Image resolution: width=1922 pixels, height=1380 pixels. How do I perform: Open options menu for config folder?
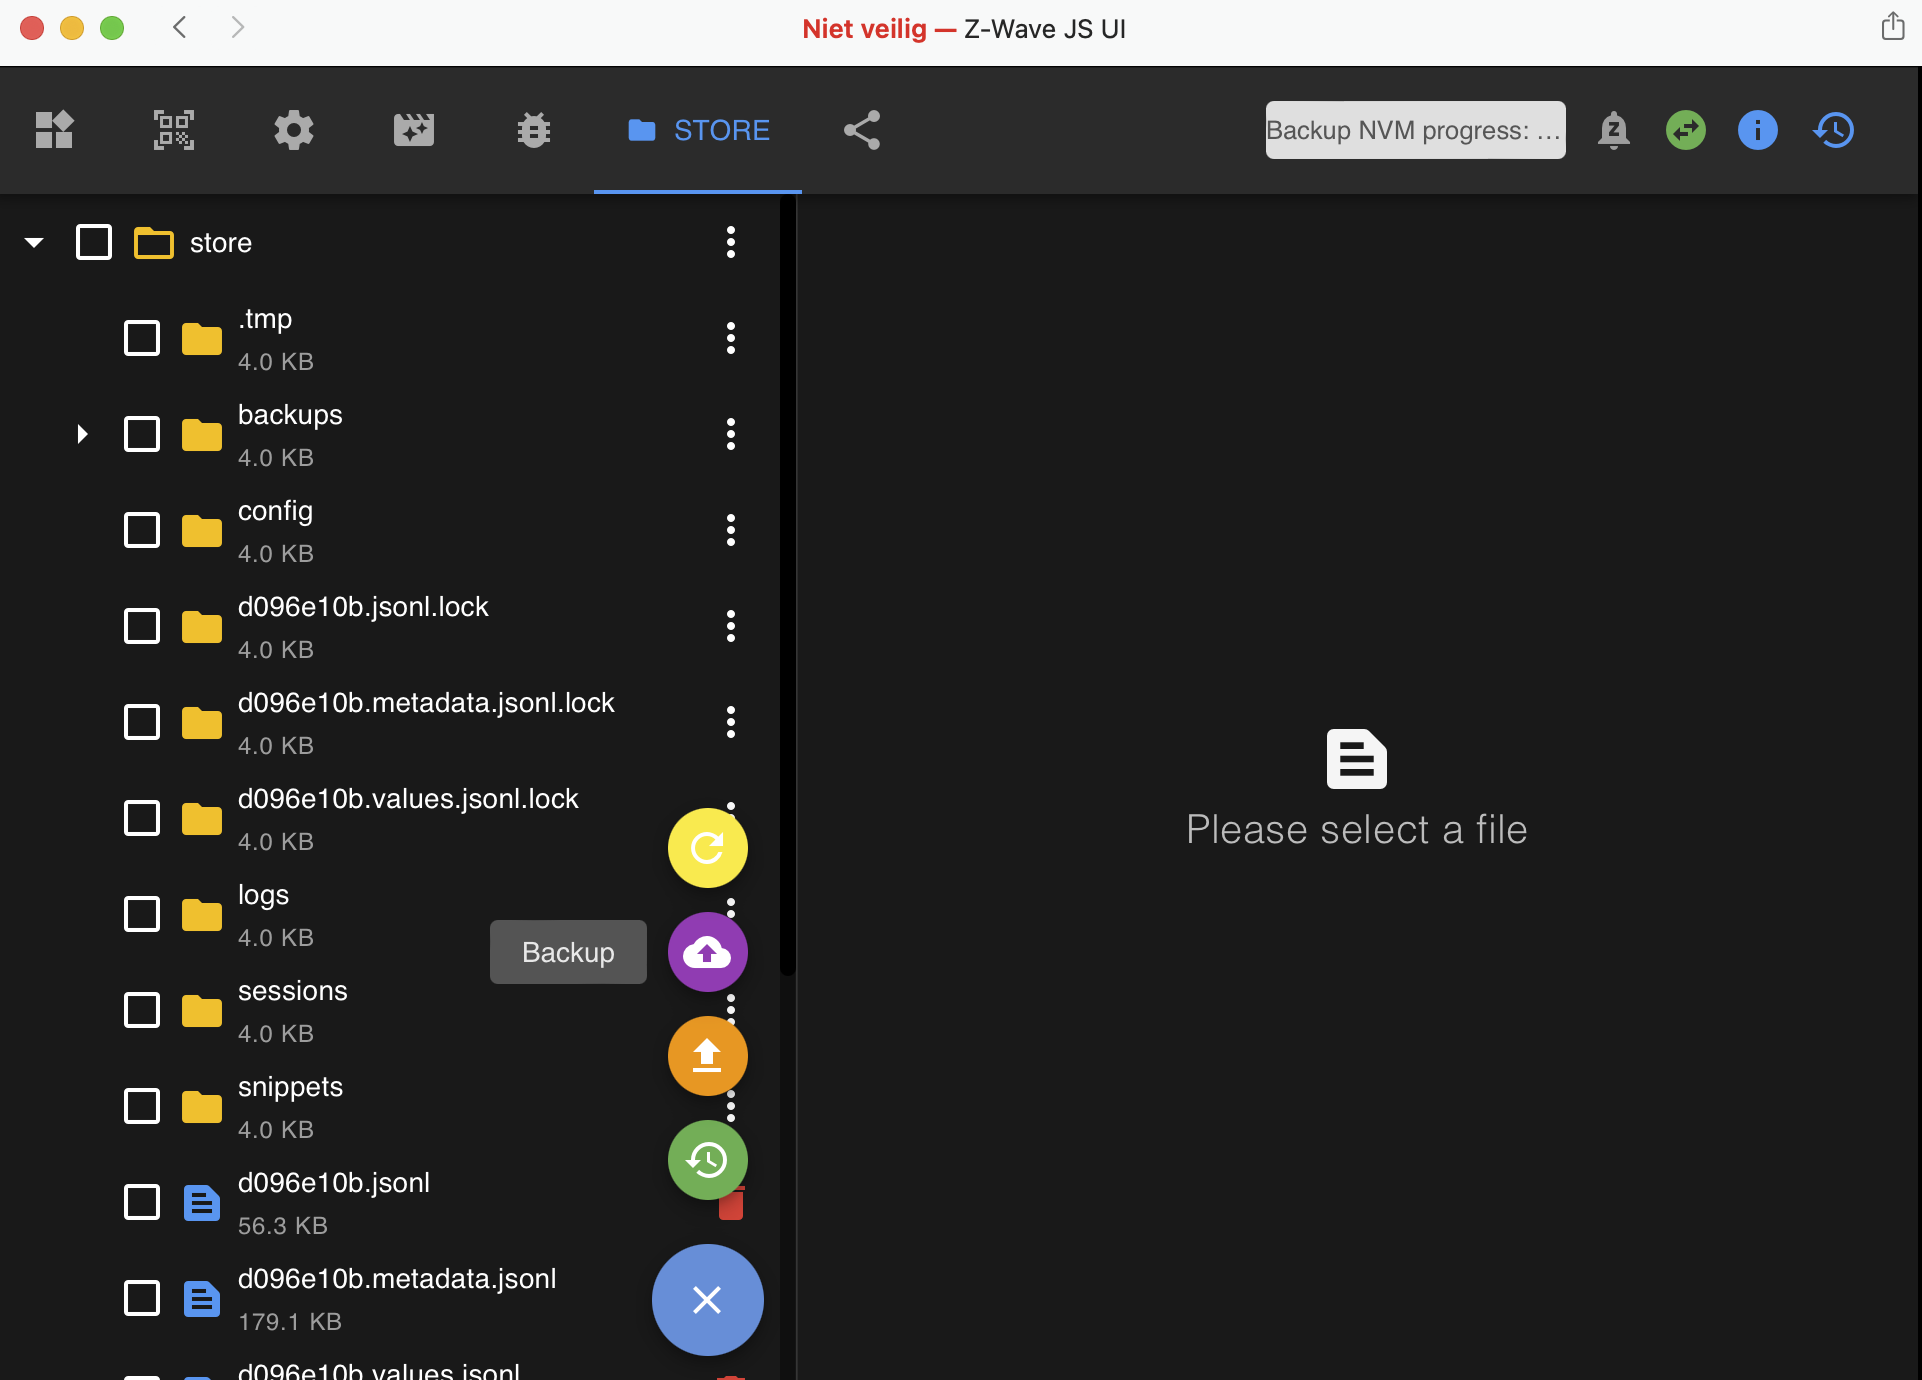point(731,530)
